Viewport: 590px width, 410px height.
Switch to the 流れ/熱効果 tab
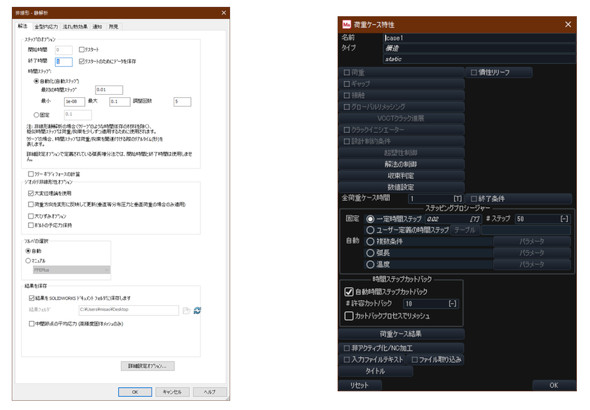pos(75,26)
